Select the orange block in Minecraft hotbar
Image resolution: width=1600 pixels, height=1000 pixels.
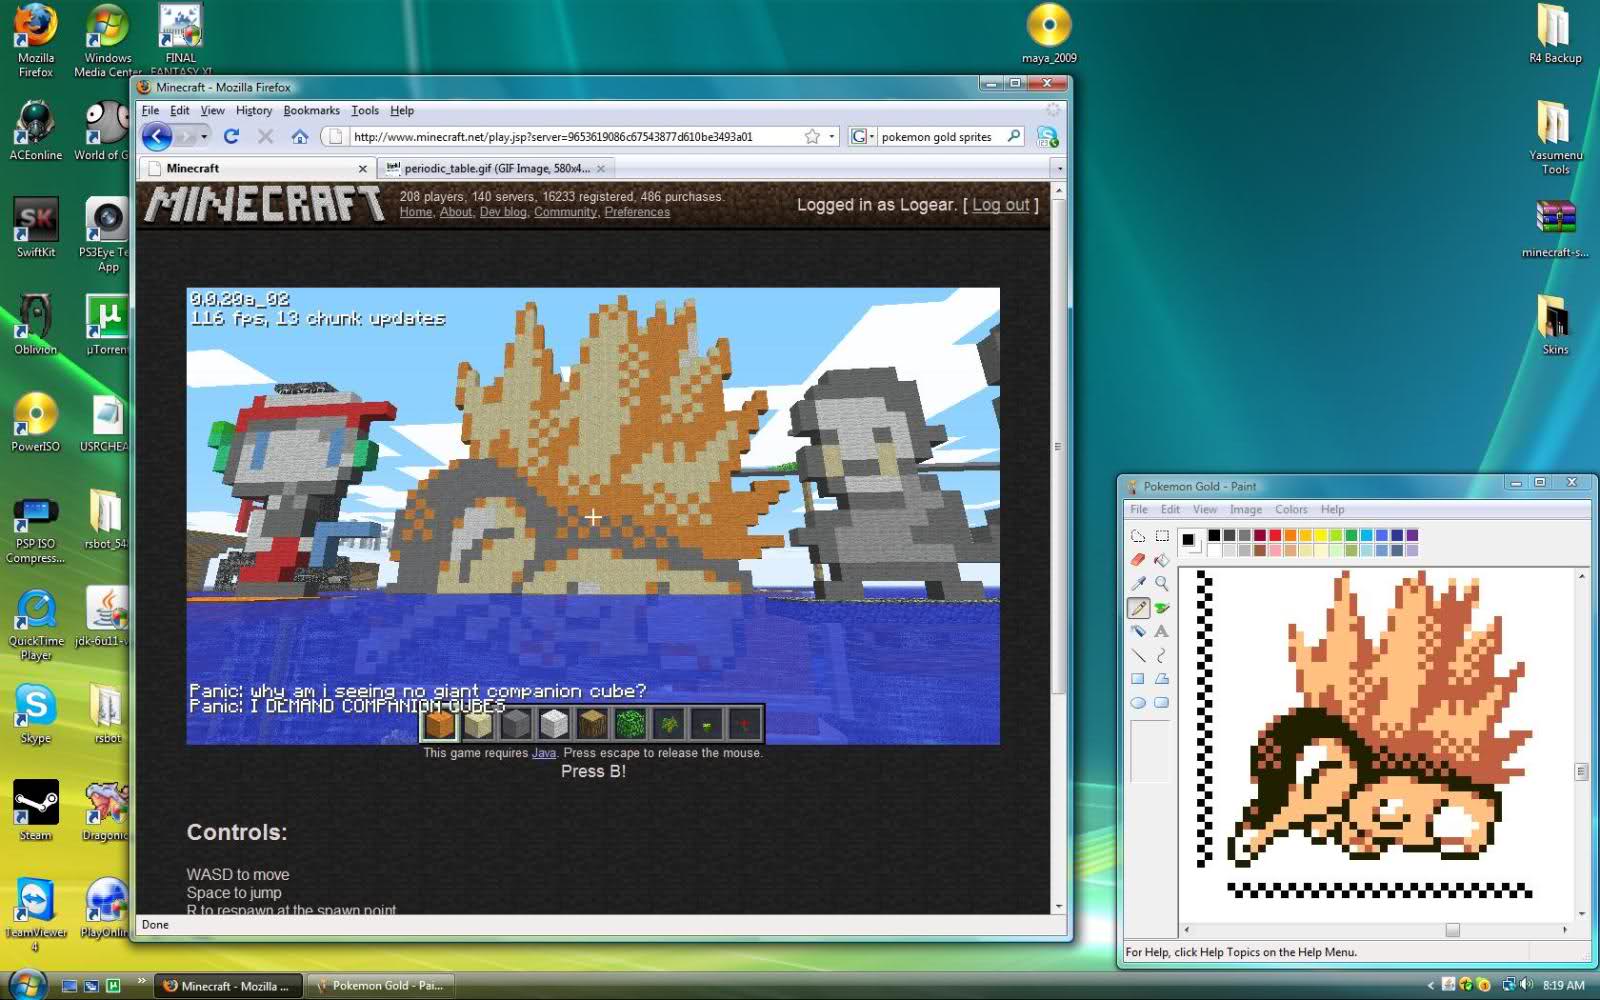439,723
